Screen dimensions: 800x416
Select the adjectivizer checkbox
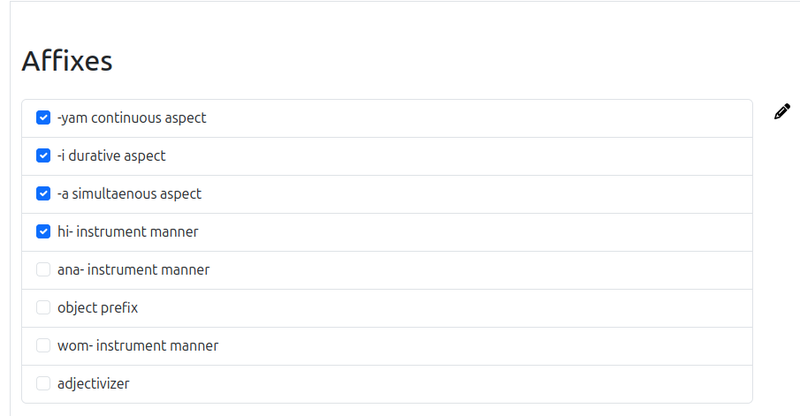[43, 384]
